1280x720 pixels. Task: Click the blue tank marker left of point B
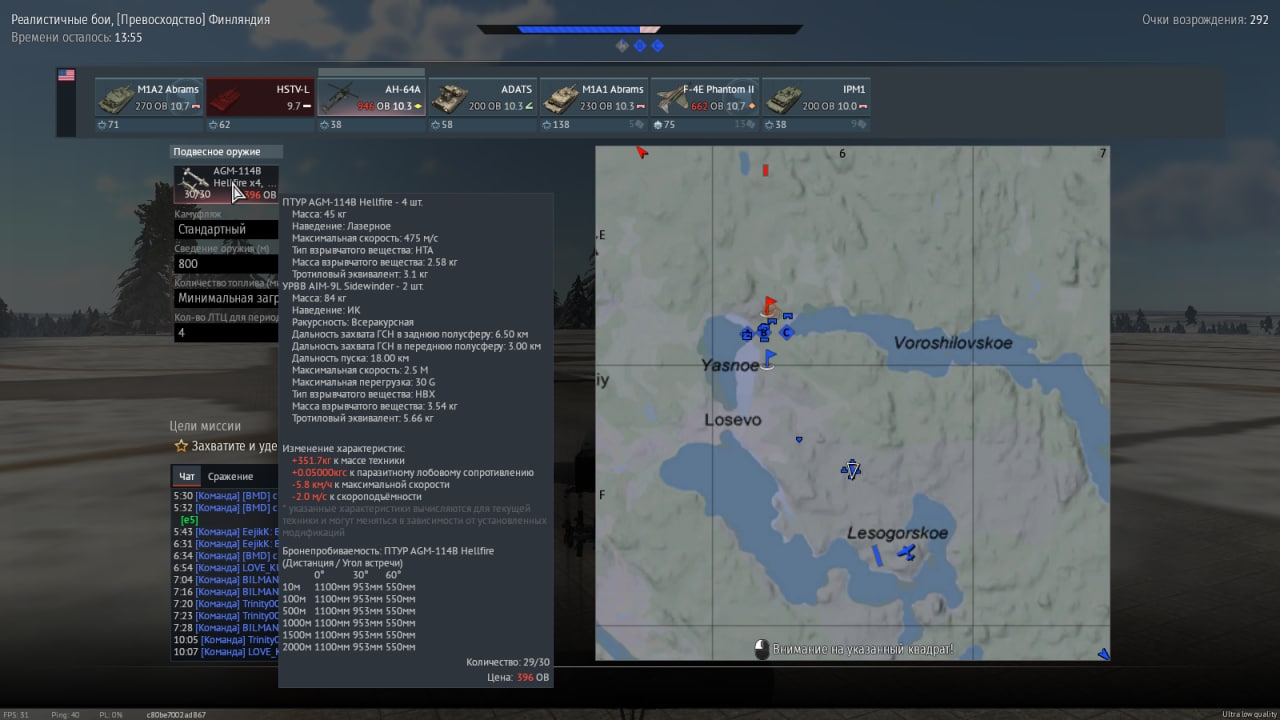click(x=746, y=334)
